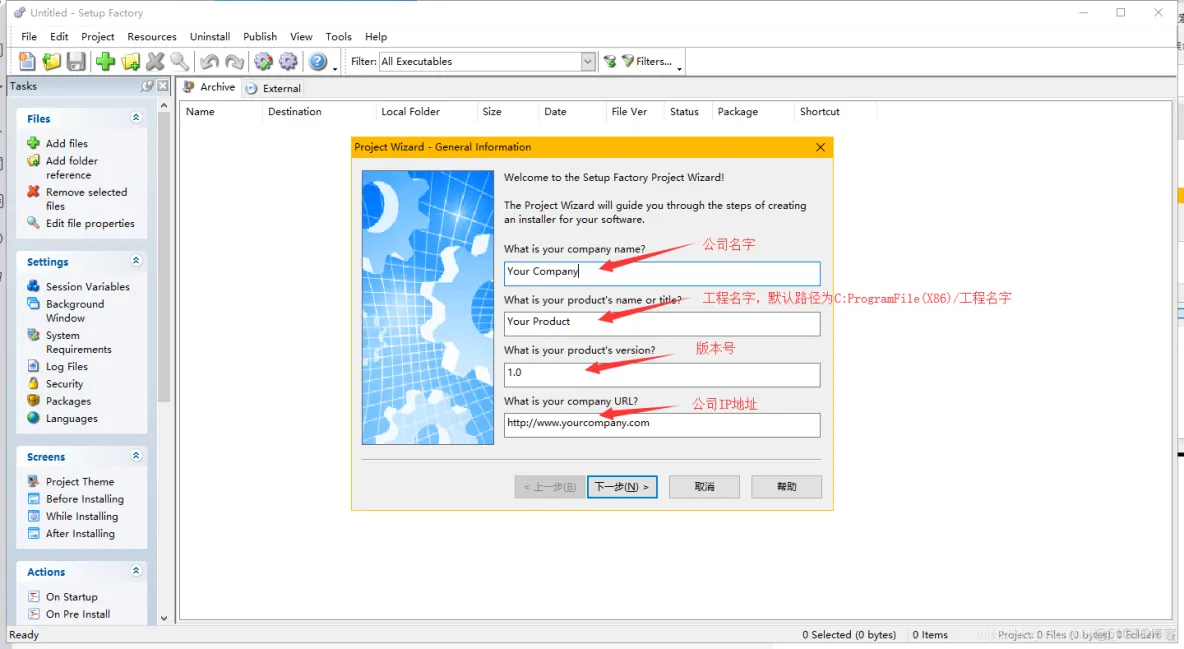Open the Uninstall menu
This screenshot has height=649, width=1184.
click(x=210, y=36)
